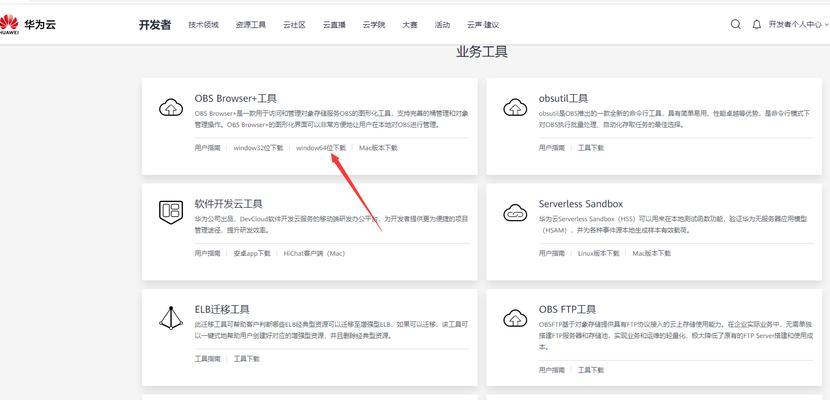Screen dimensions: 830x400
Task: Open the 活动 menu item
Action: pyautogui.click(x=442, y=25)
